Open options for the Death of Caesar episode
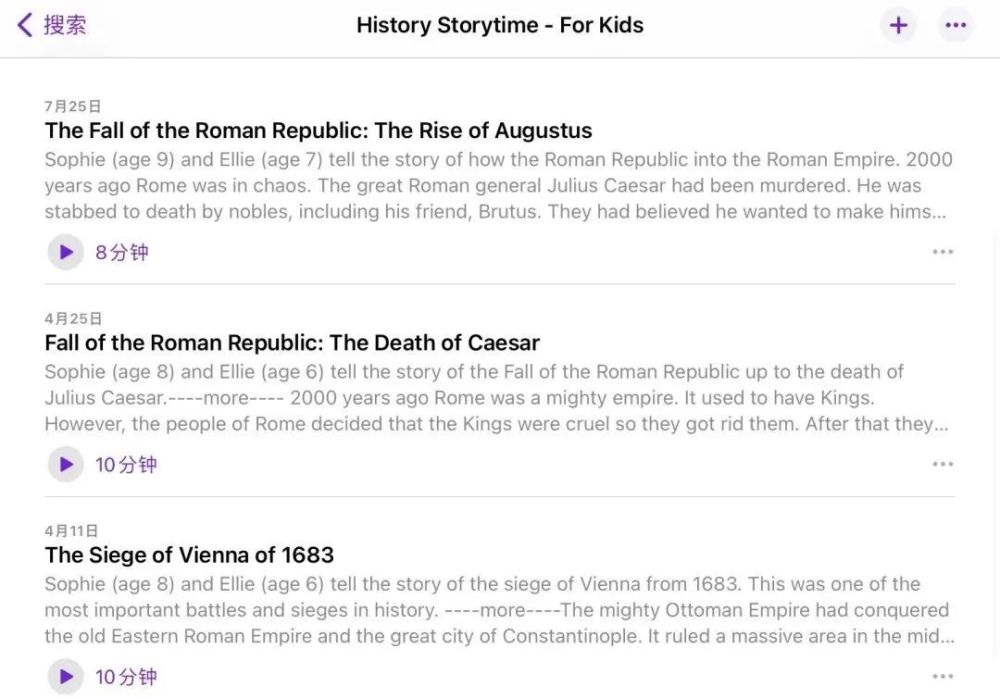 click(x=942, y=464)
